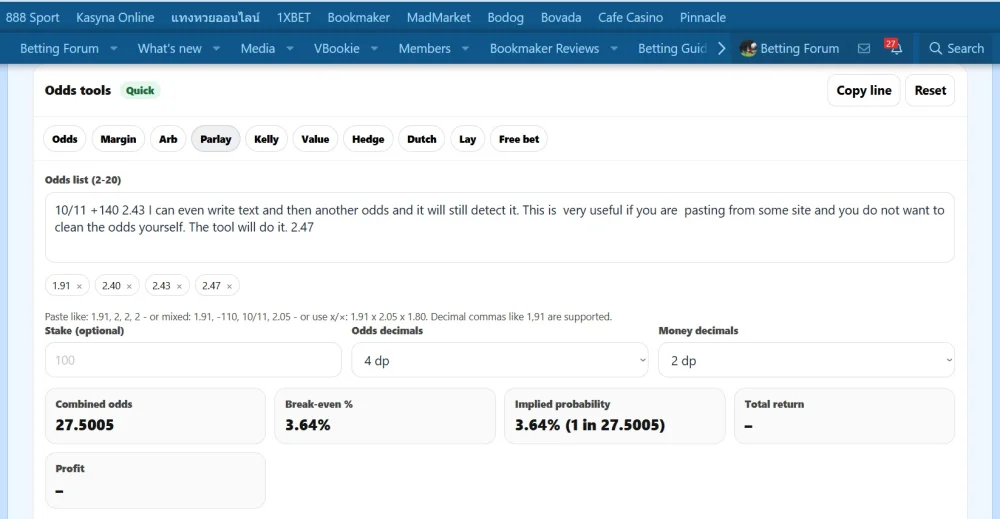The height and width of the screenshot is (519, 1000).
Task: Open the 888 Sport link
Action: pos(33,18)
